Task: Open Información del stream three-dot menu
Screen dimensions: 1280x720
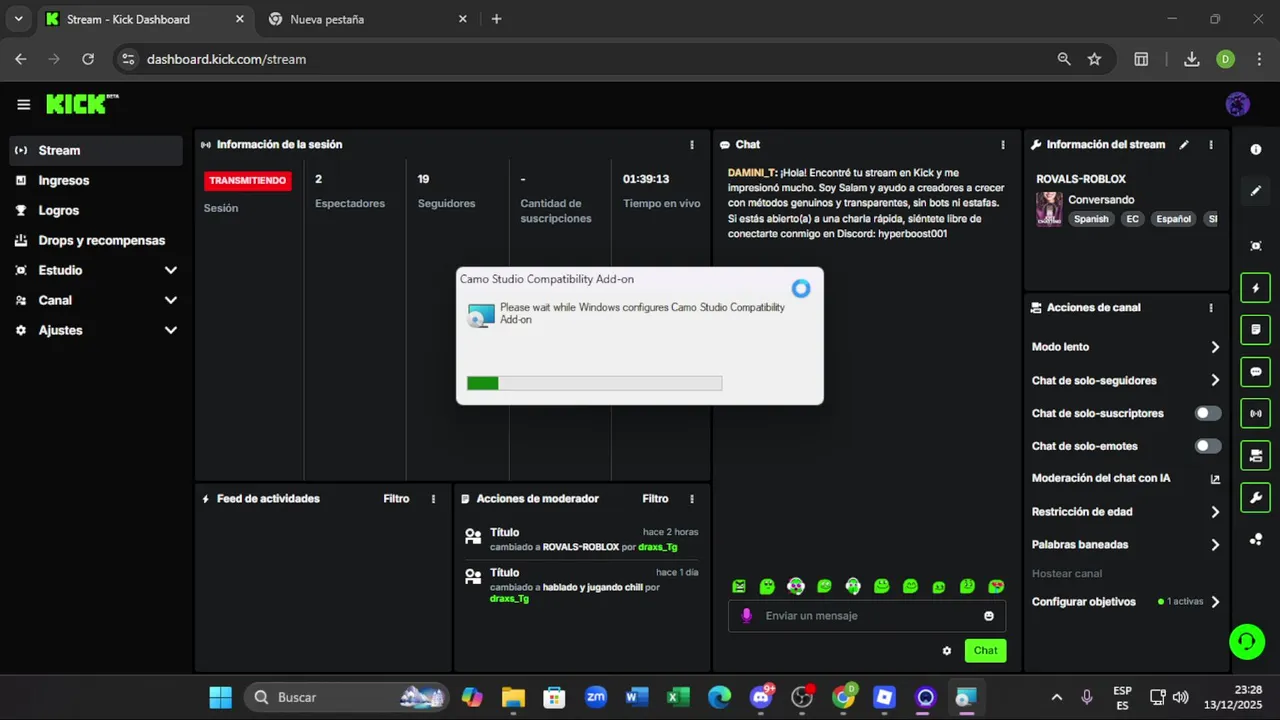Action: (1211, 145)
